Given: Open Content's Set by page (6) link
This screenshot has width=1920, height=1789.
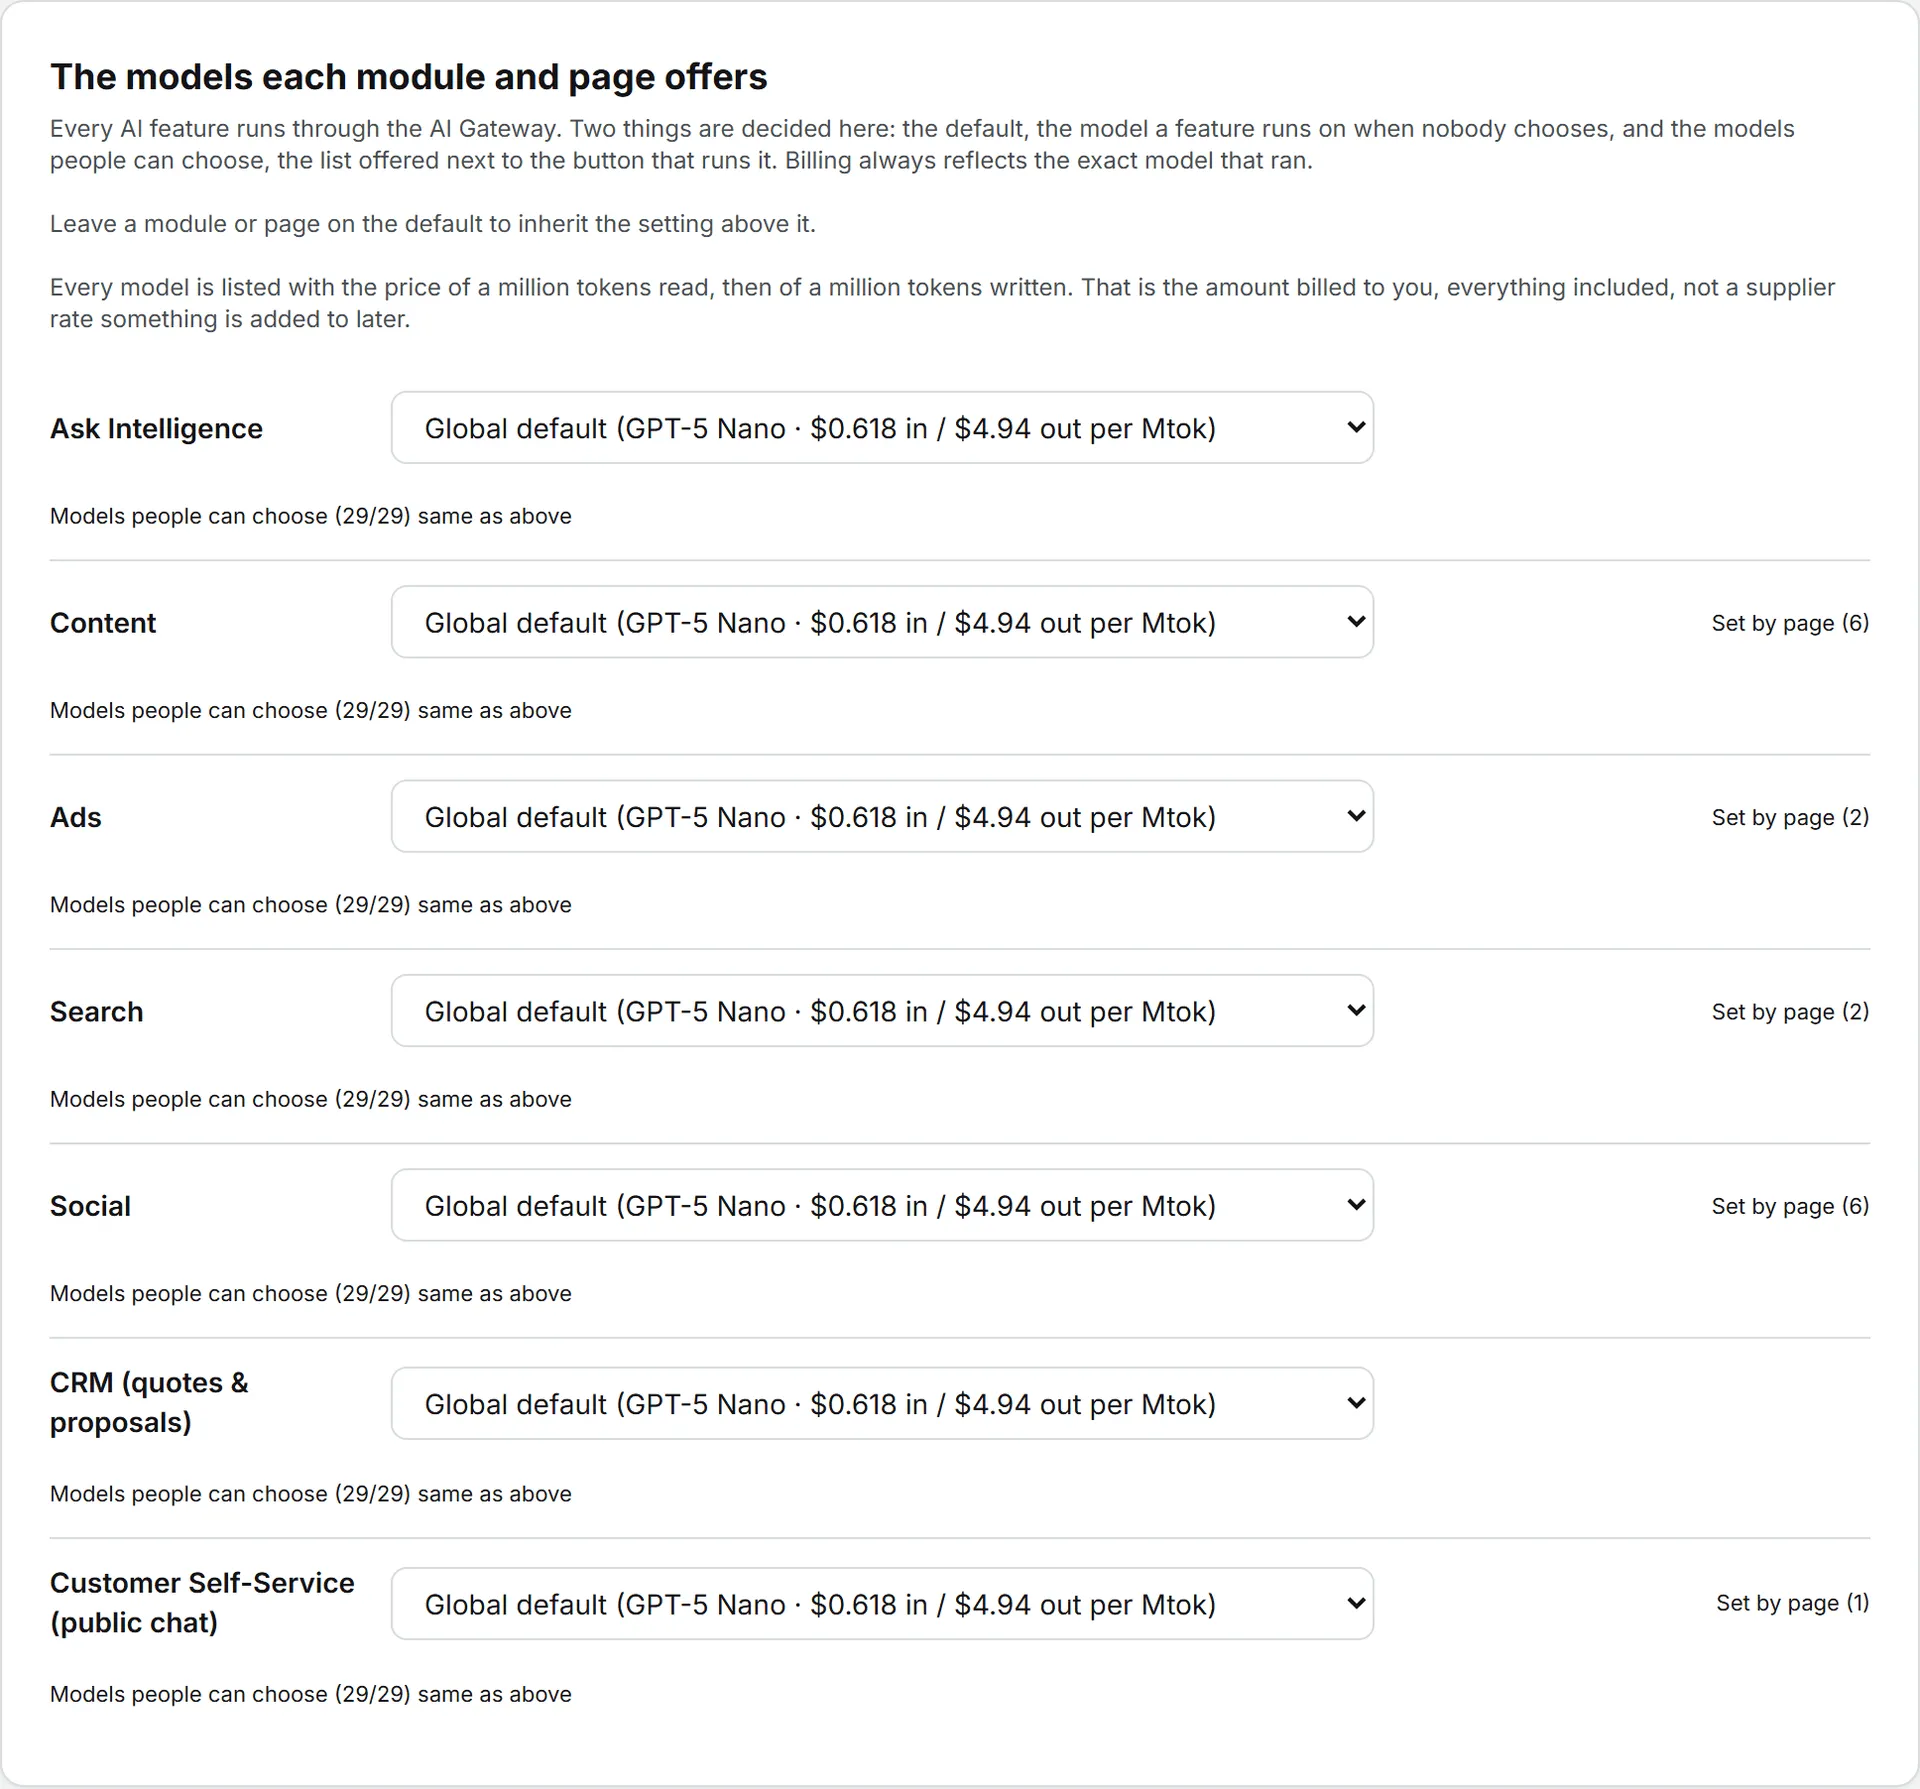Looking at the screenshot, I should tap(1790, 623).
